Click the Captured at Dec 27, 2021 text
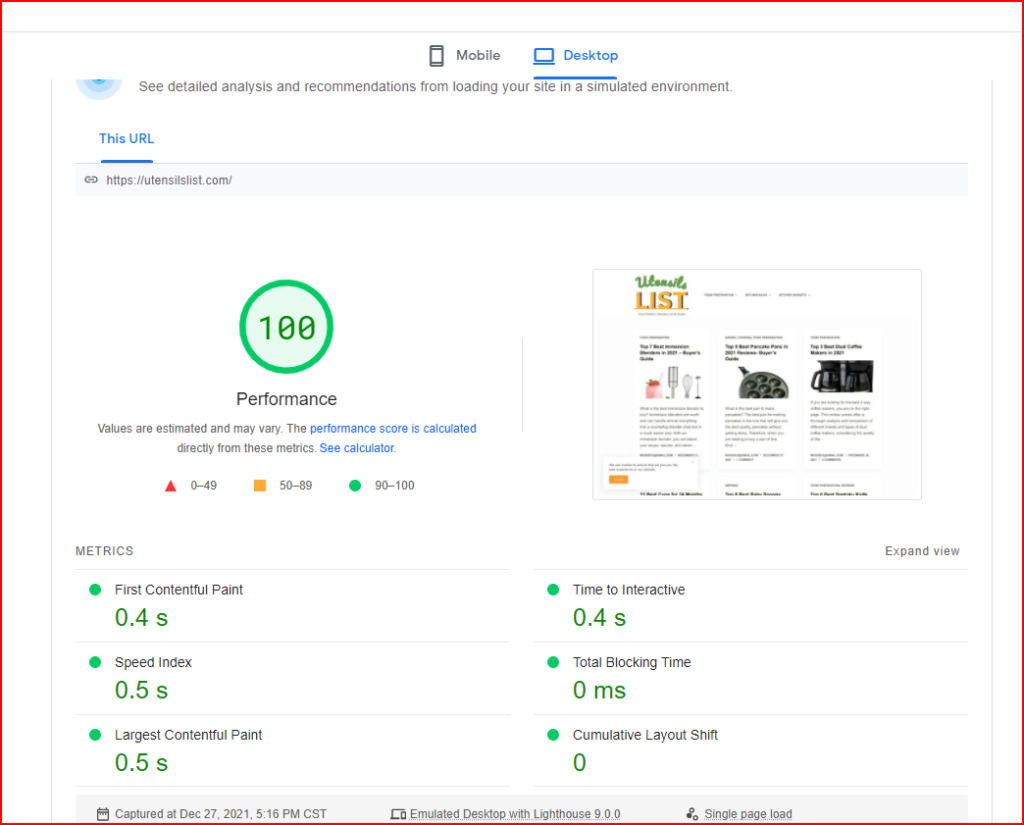Image resolution: width=1024 pixels, height=825 pixels. click(221, 814)
